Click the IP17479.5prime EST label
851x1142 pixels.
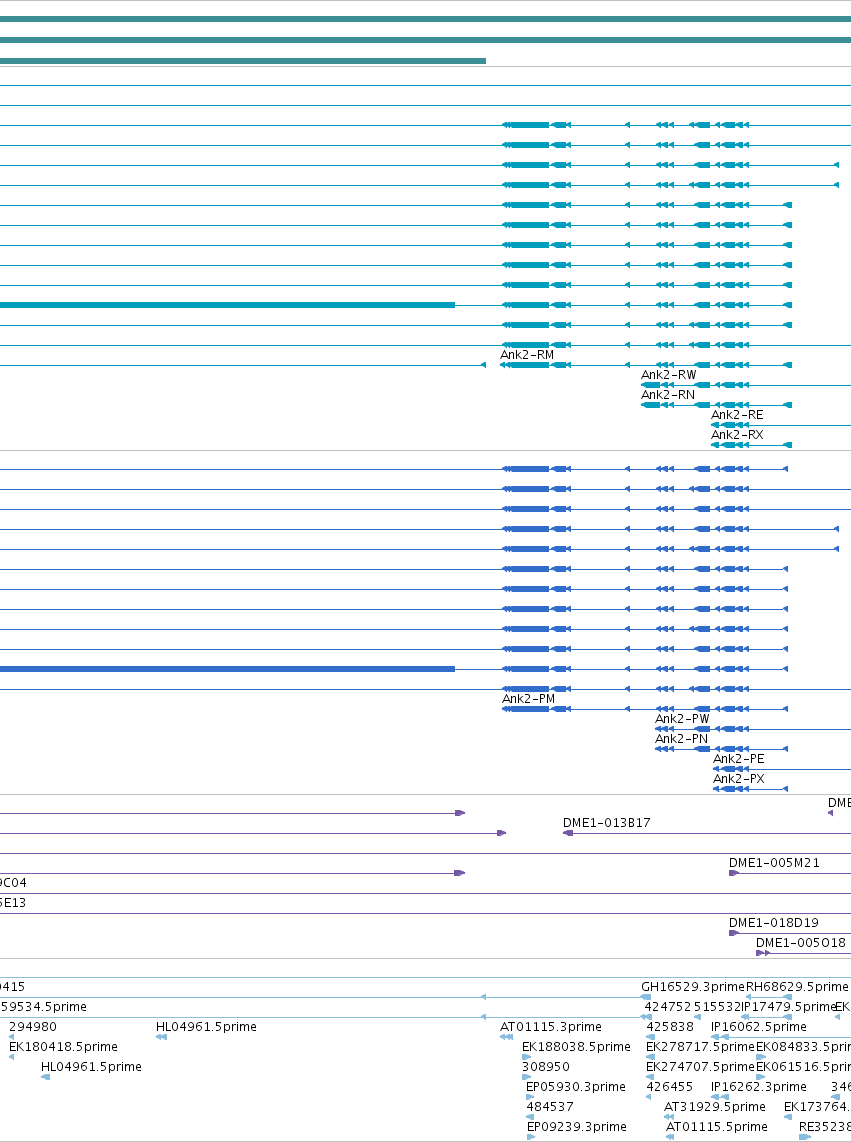point(788,1007)
